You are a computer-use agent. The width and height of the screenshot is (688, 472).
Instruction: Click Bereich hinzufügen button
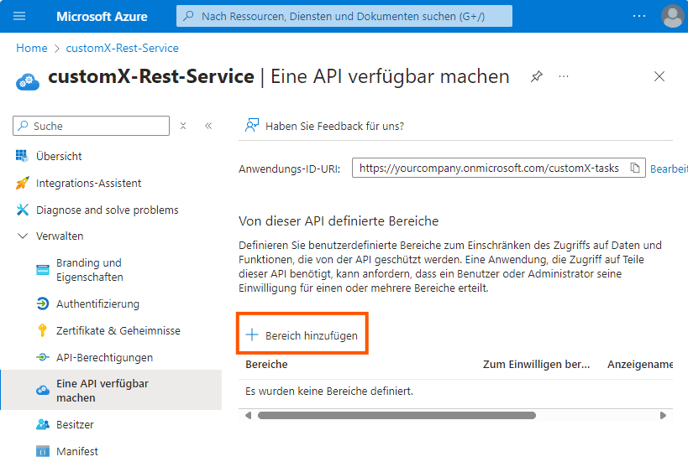[x=302, y=336]
